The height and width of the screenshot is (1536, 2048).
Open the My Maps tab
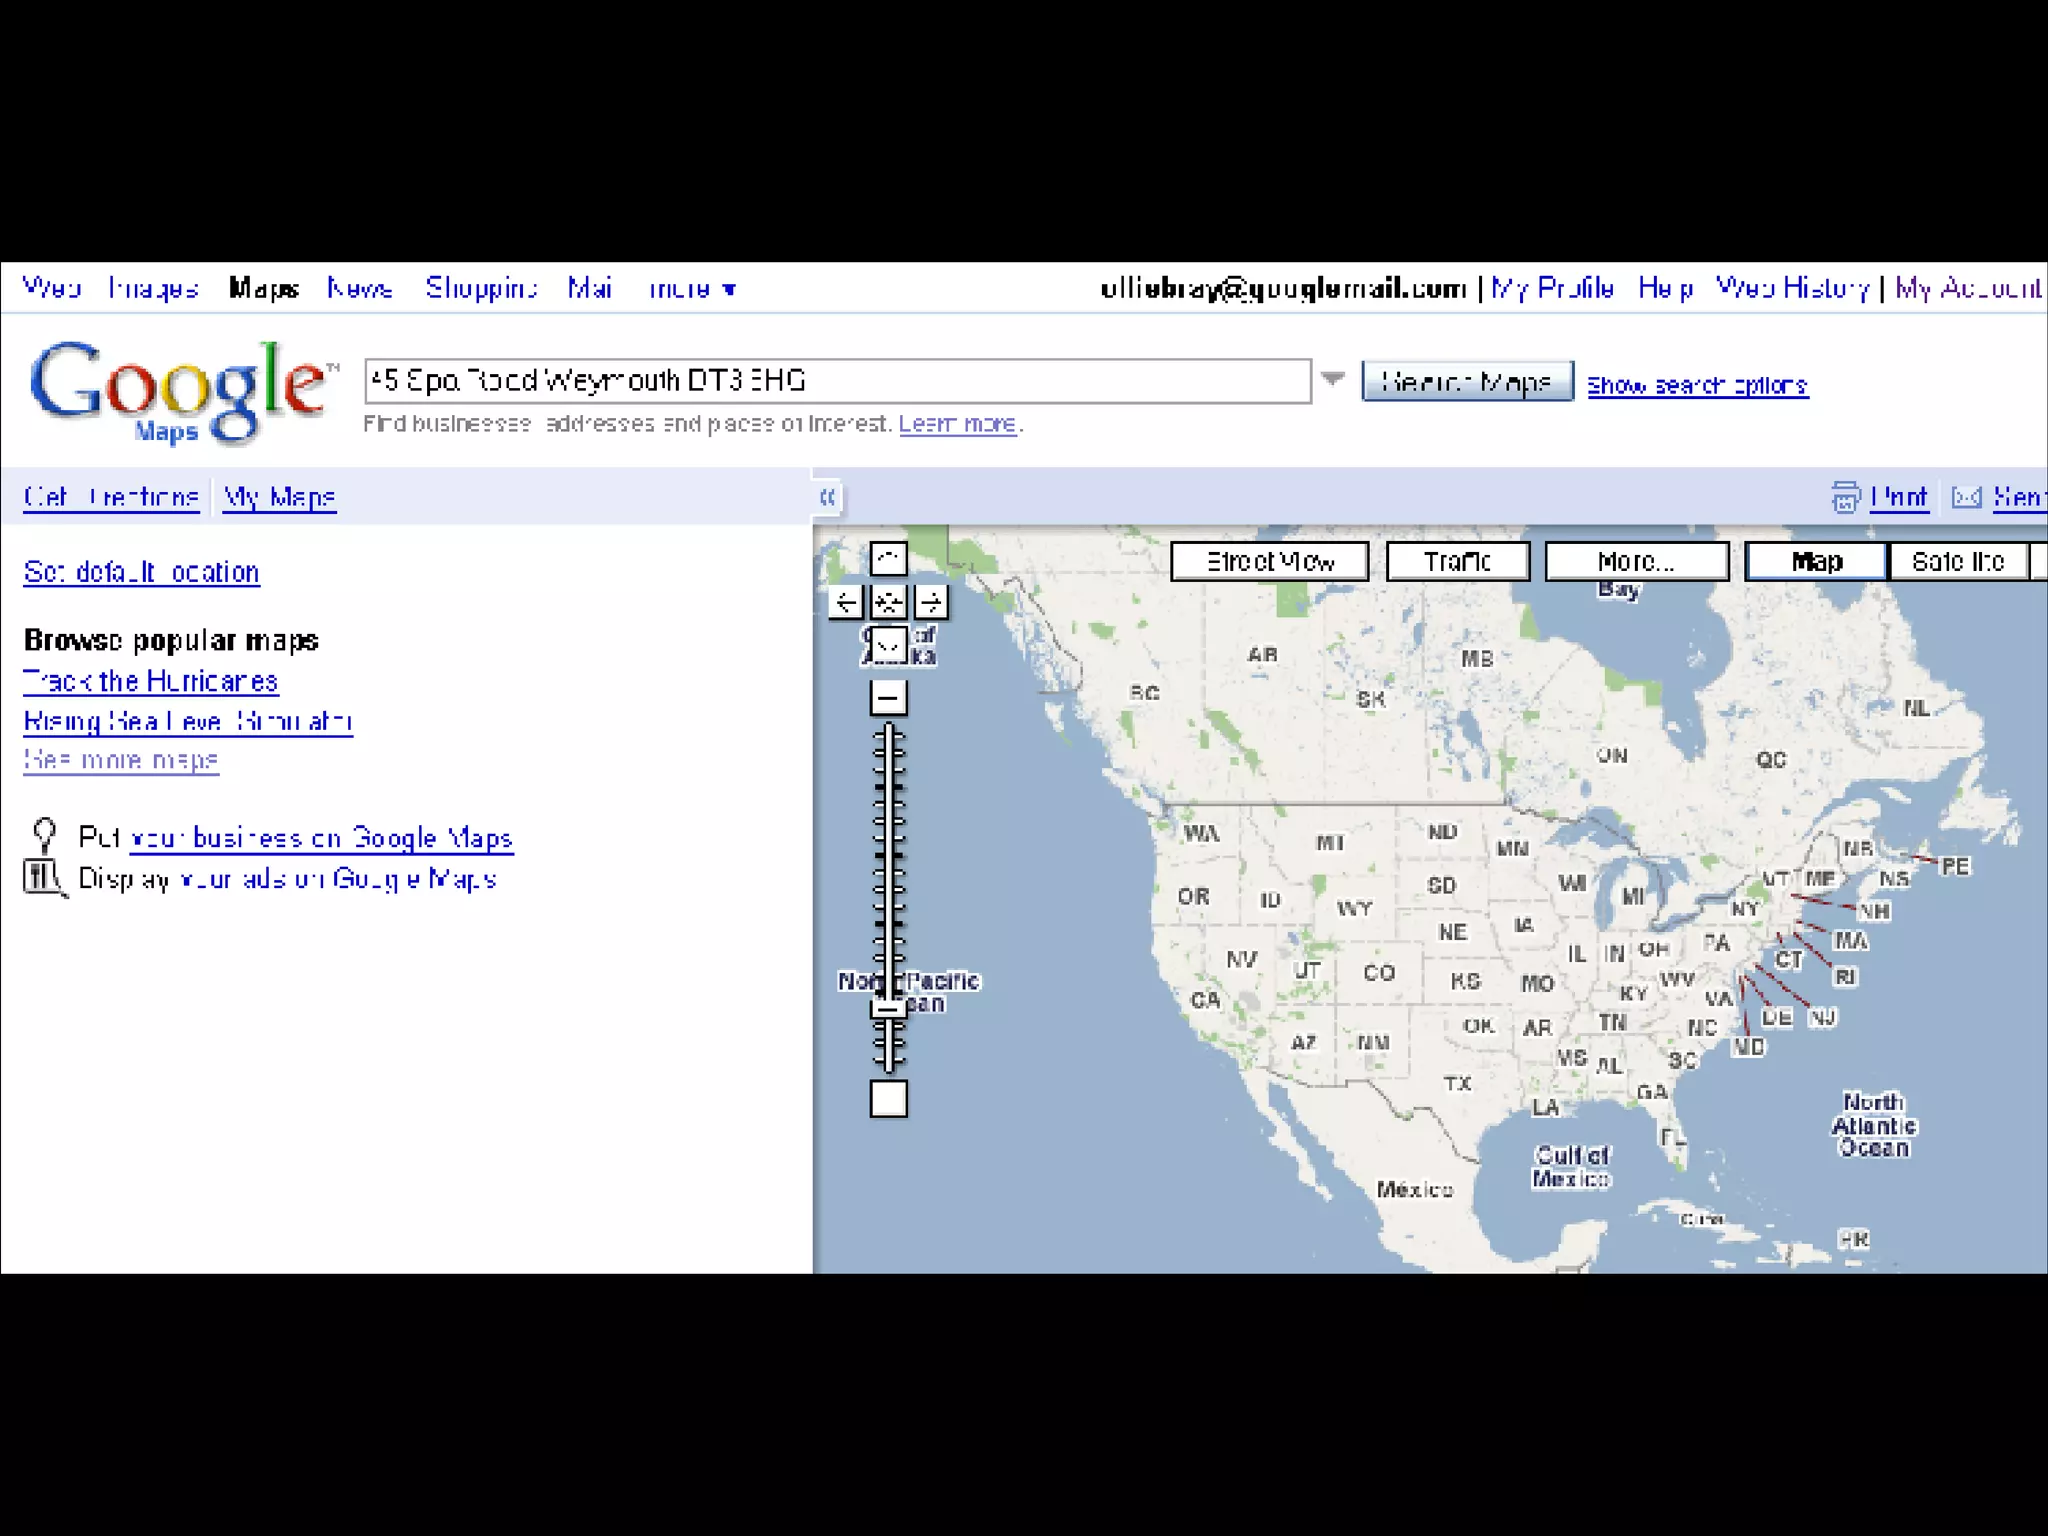tap(279, 497)
